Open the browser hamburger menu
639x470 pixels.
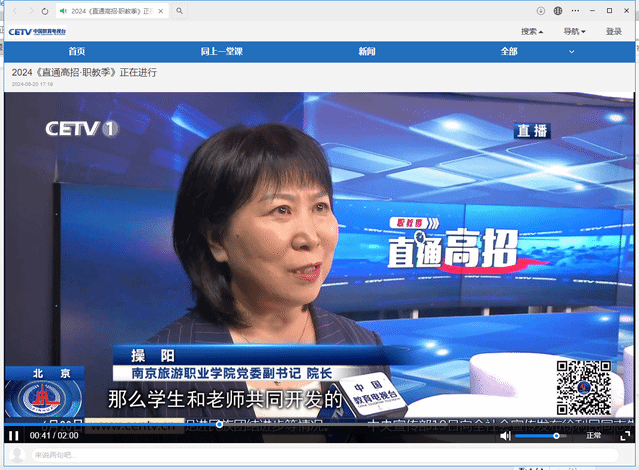[x=559, y=10]
